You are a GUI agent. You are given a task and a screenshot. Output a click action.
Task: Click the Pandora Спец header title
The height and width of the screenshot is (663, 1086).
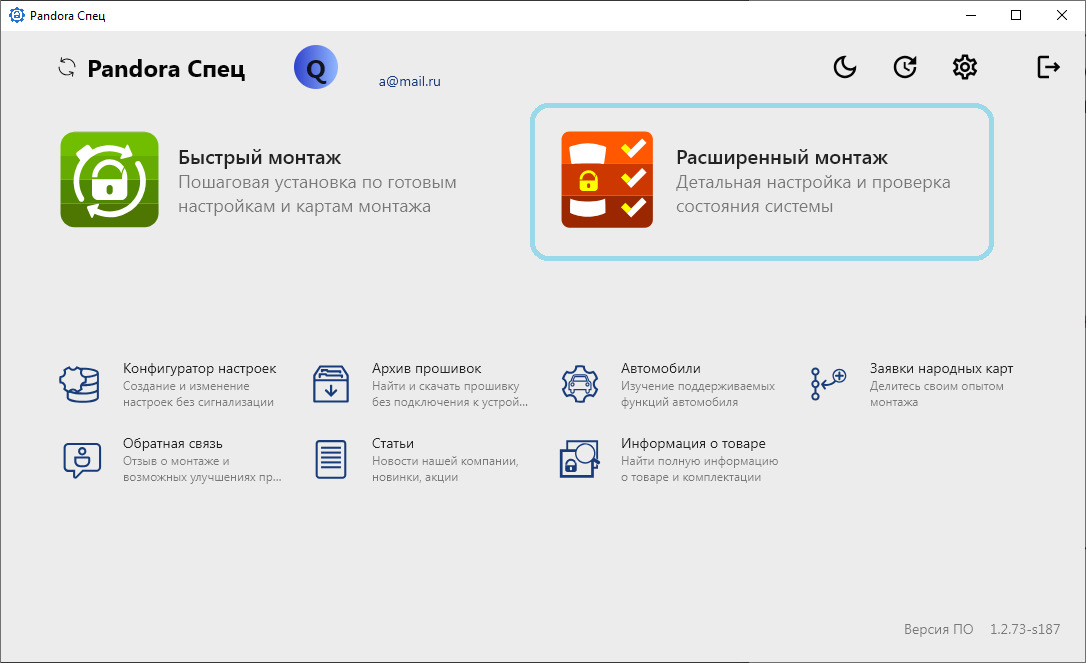166,69
